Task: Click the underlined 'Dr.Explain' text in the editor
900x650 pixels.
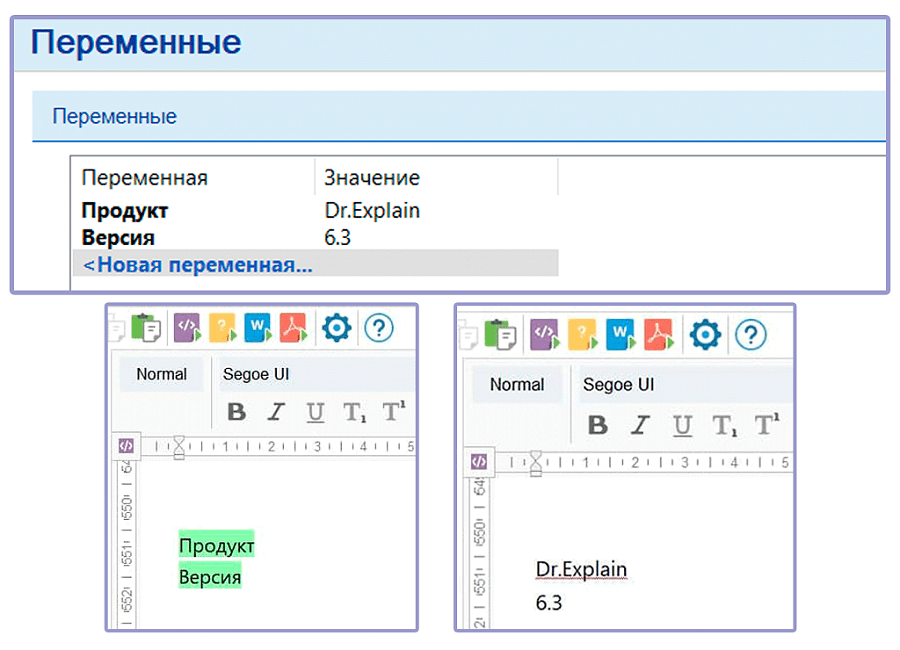Action: tap(581, 569)
